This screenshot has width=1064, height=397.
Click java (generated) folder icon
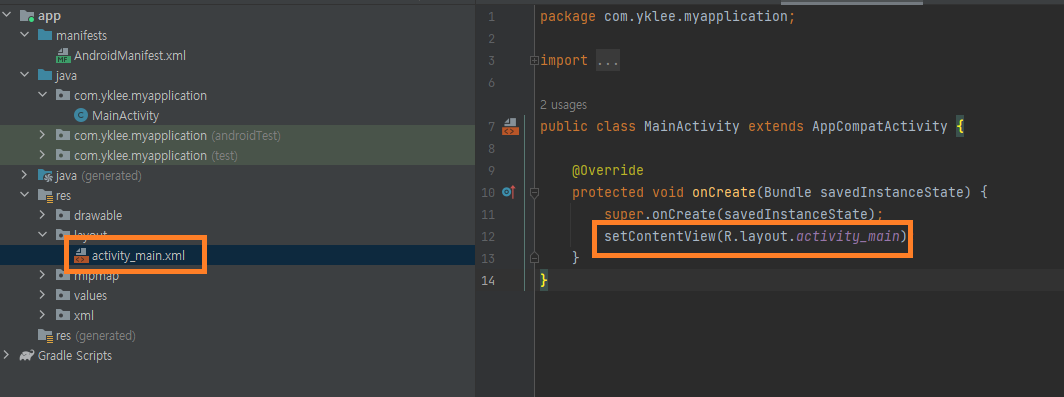tap(45, 176)
